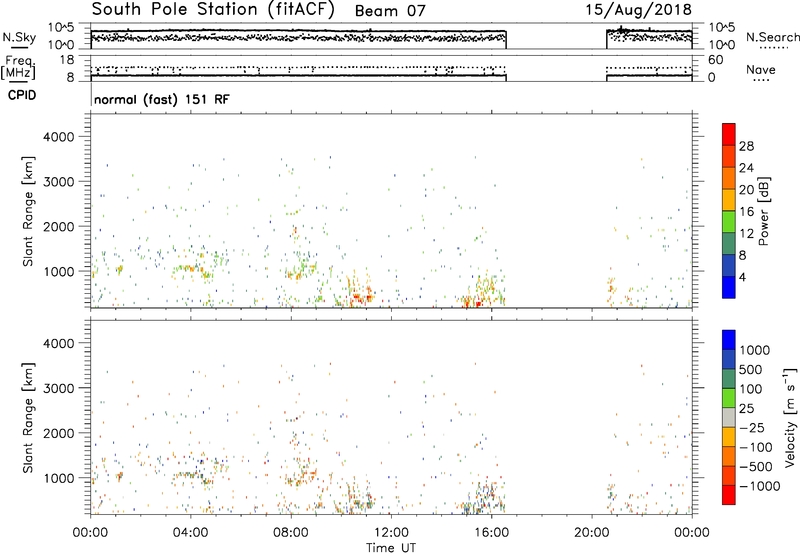Click the 500 tick on the velocity colorbar

750,369
